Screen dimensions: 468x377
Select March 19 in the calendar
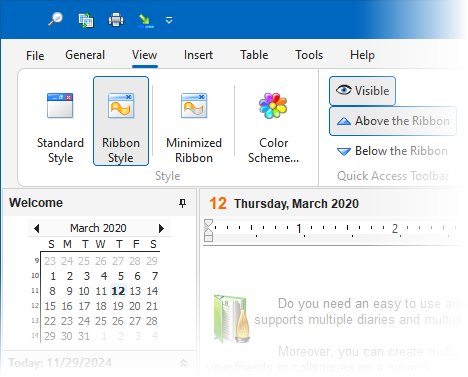tap(118, 306)
